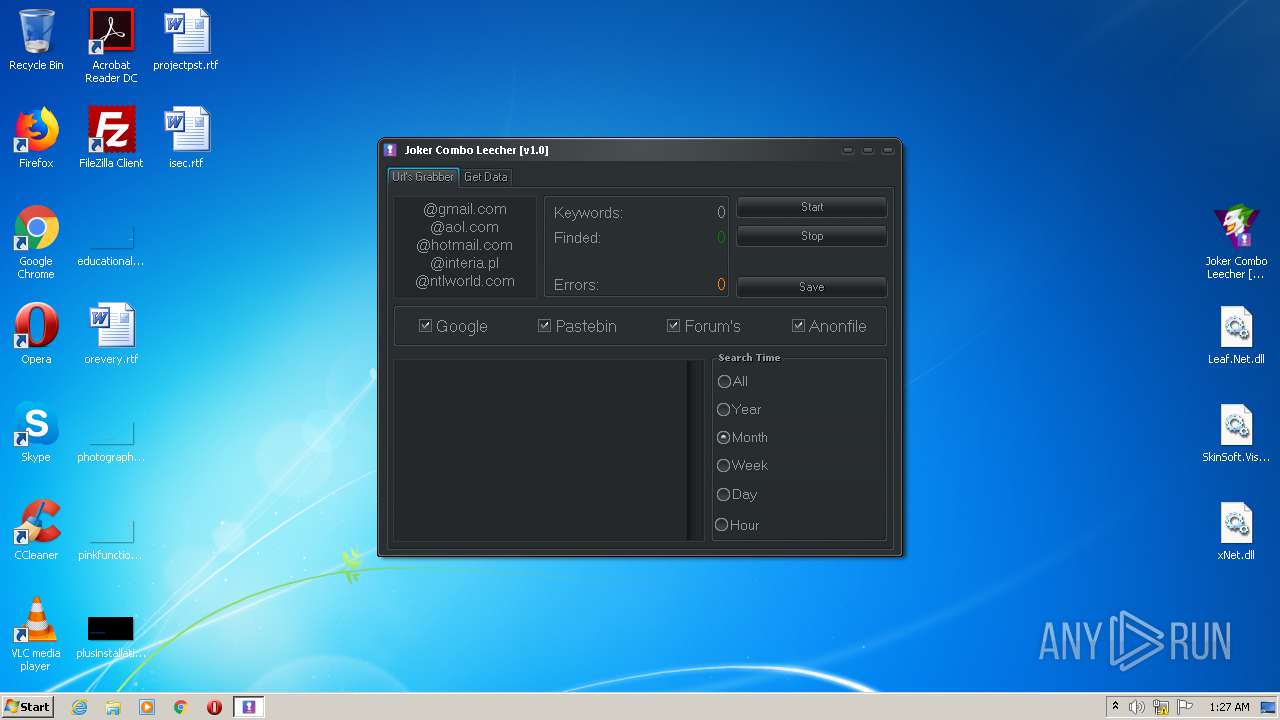Image resolution: width=1280 pixels, height=720 pixels.
Task: Launch Acrobat Reader DC shortcut
Action: click(111, 46)
